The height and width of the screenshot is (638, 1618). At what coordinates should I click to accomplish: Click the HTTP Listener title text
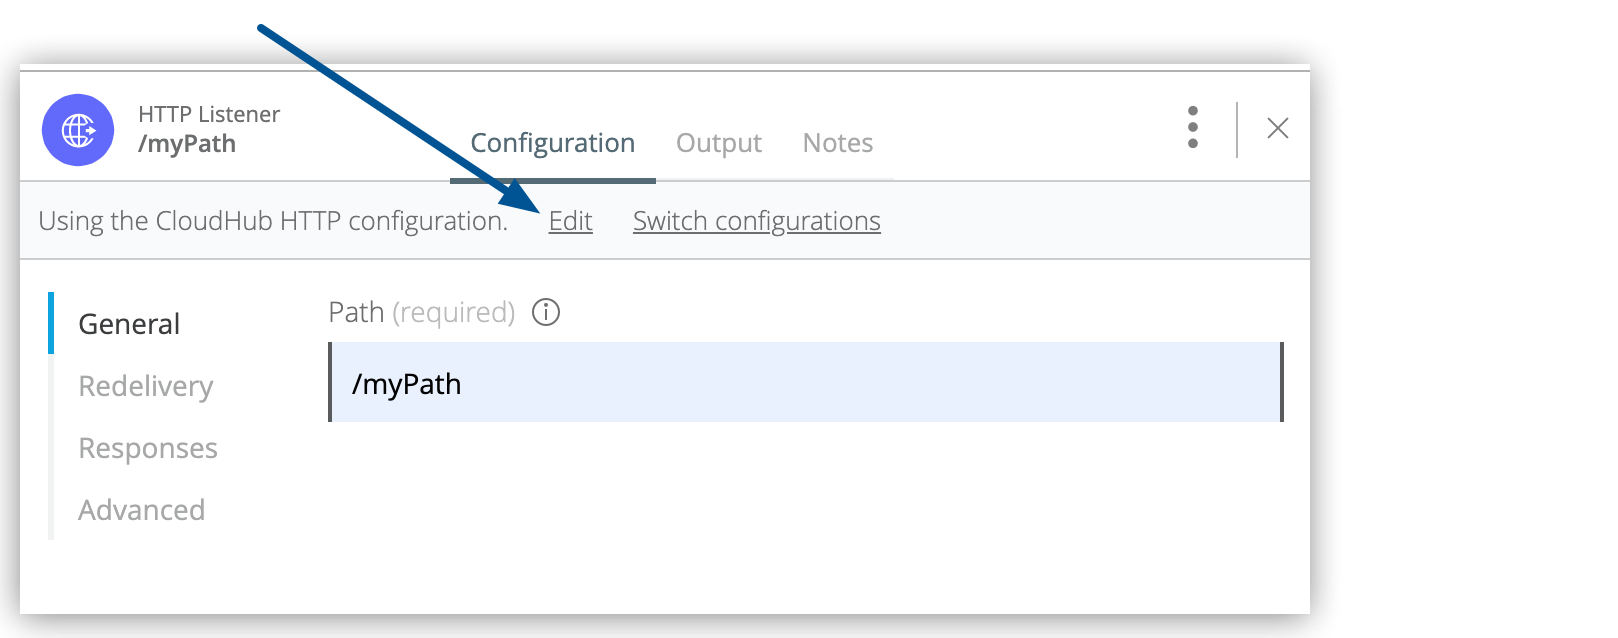[209, 114]
